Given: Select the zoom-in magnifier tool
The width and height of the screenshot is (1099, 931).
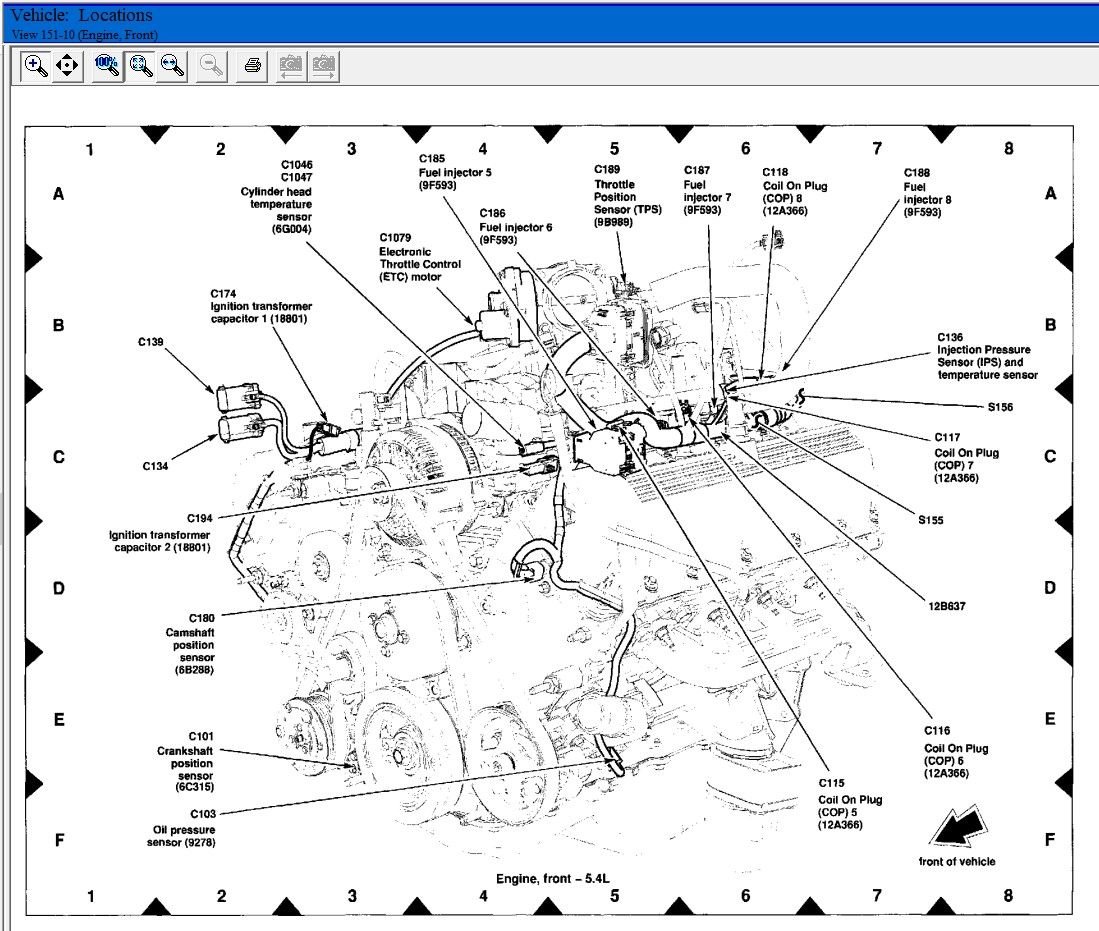Looking at the screenshot, I should point(35,66).
